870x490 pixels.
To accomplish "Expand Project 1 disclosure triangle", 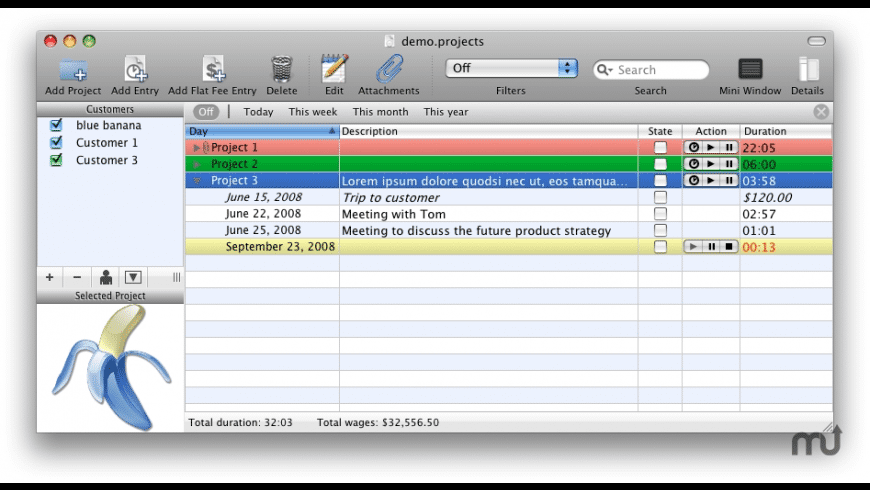I will tap(197, 148).
